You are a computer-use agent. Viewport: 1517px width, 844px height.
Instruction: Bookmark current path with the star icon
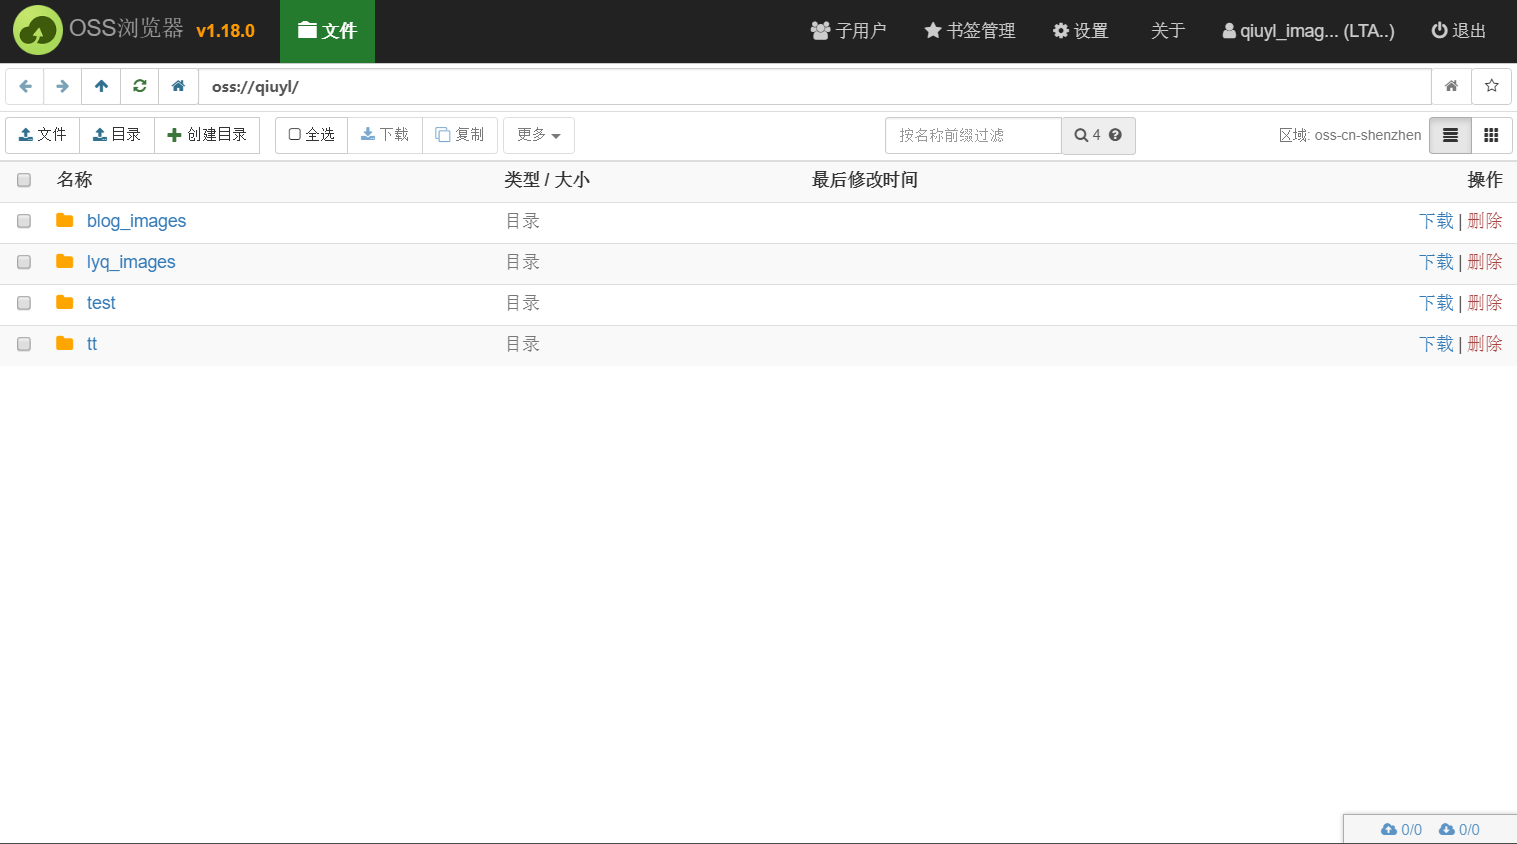[1491, 86]
